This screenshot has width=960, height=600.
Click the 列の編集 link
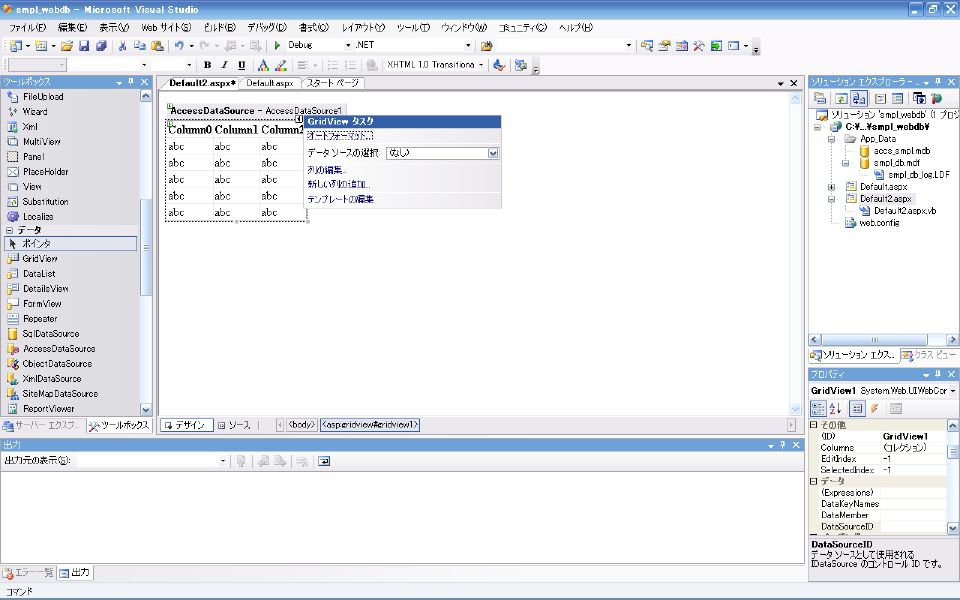click(327, 170)
